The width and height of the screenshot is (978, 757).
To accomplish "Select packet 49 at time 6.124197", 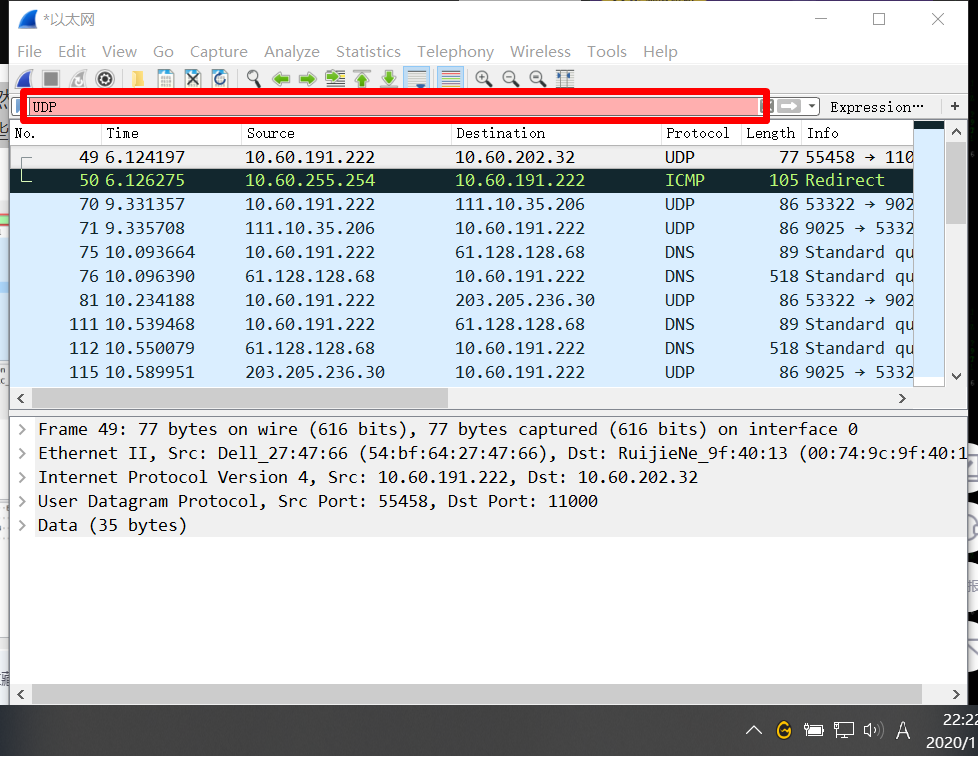I will click(462, 157).
